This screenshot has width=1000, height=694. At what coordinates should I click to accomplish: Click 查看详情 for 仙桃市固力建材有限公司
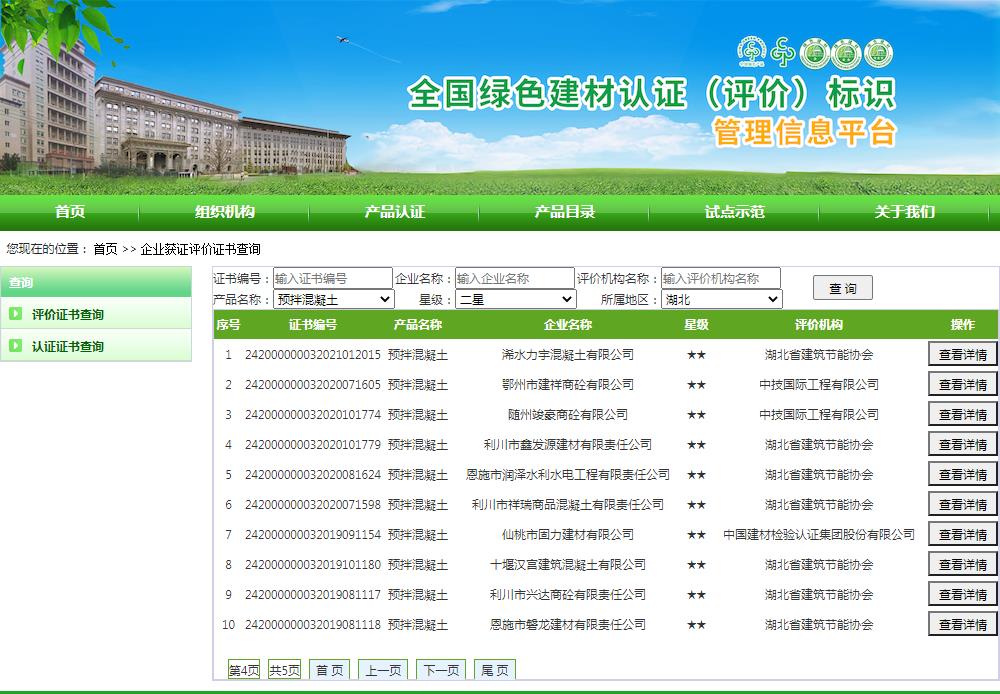tap(962, 534)
